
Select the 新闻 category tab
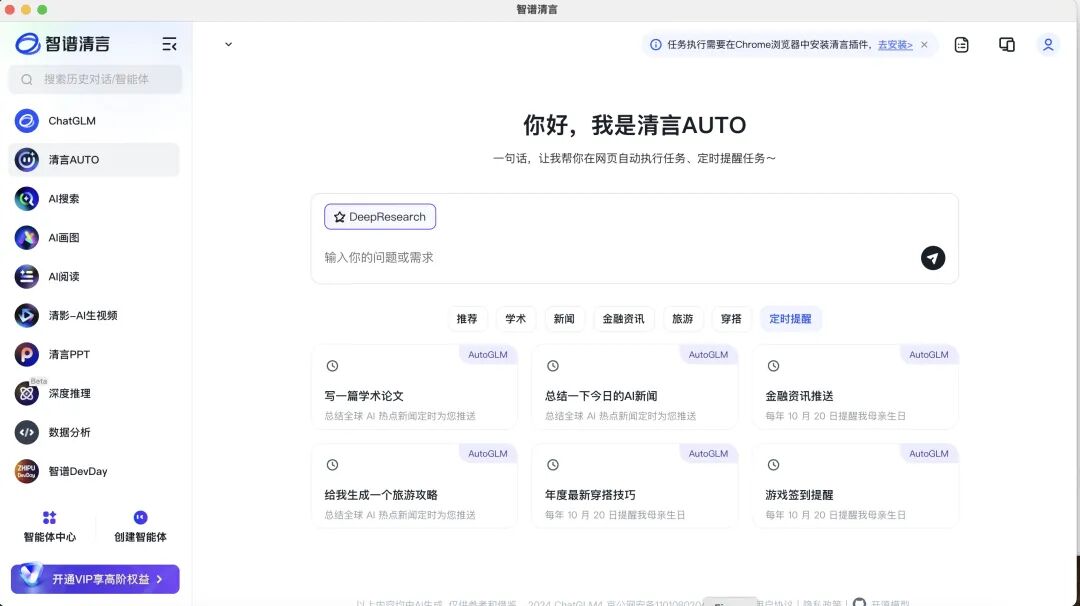pos(564,319)
